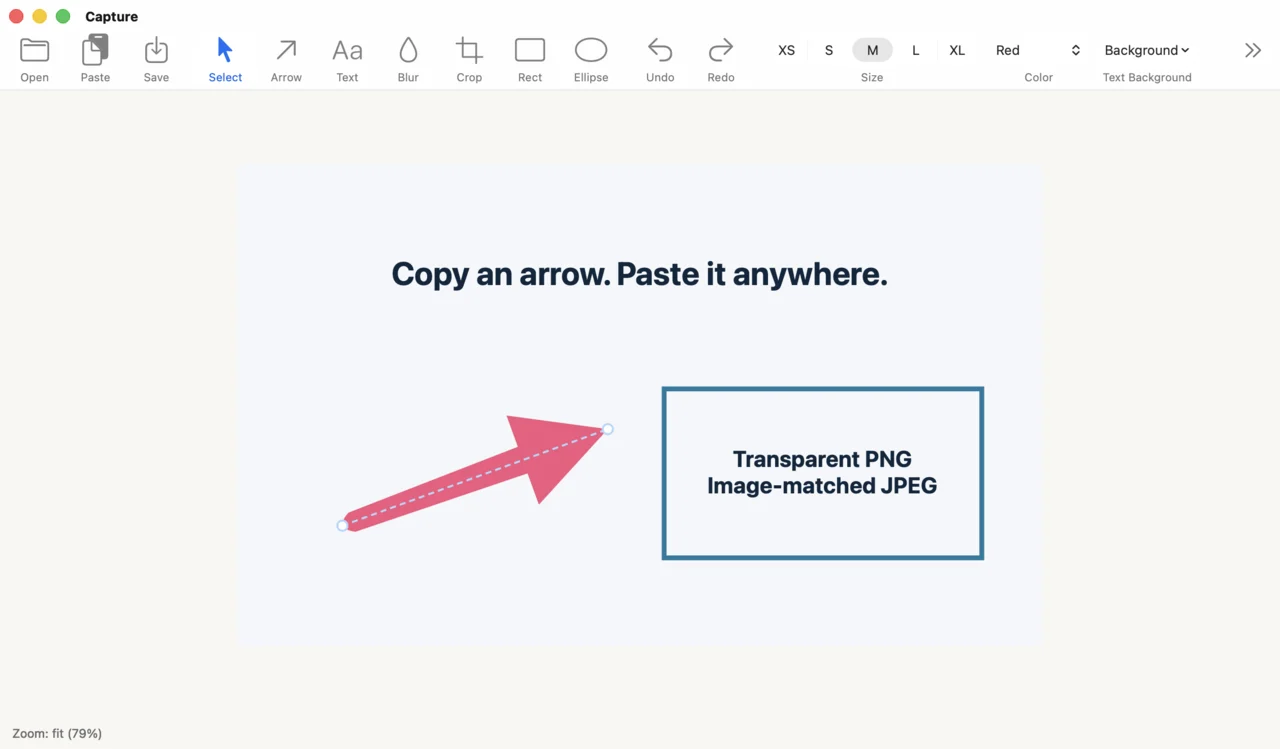Undo the last edit
The image size is (1280, 749).
[x=660, y=59]
